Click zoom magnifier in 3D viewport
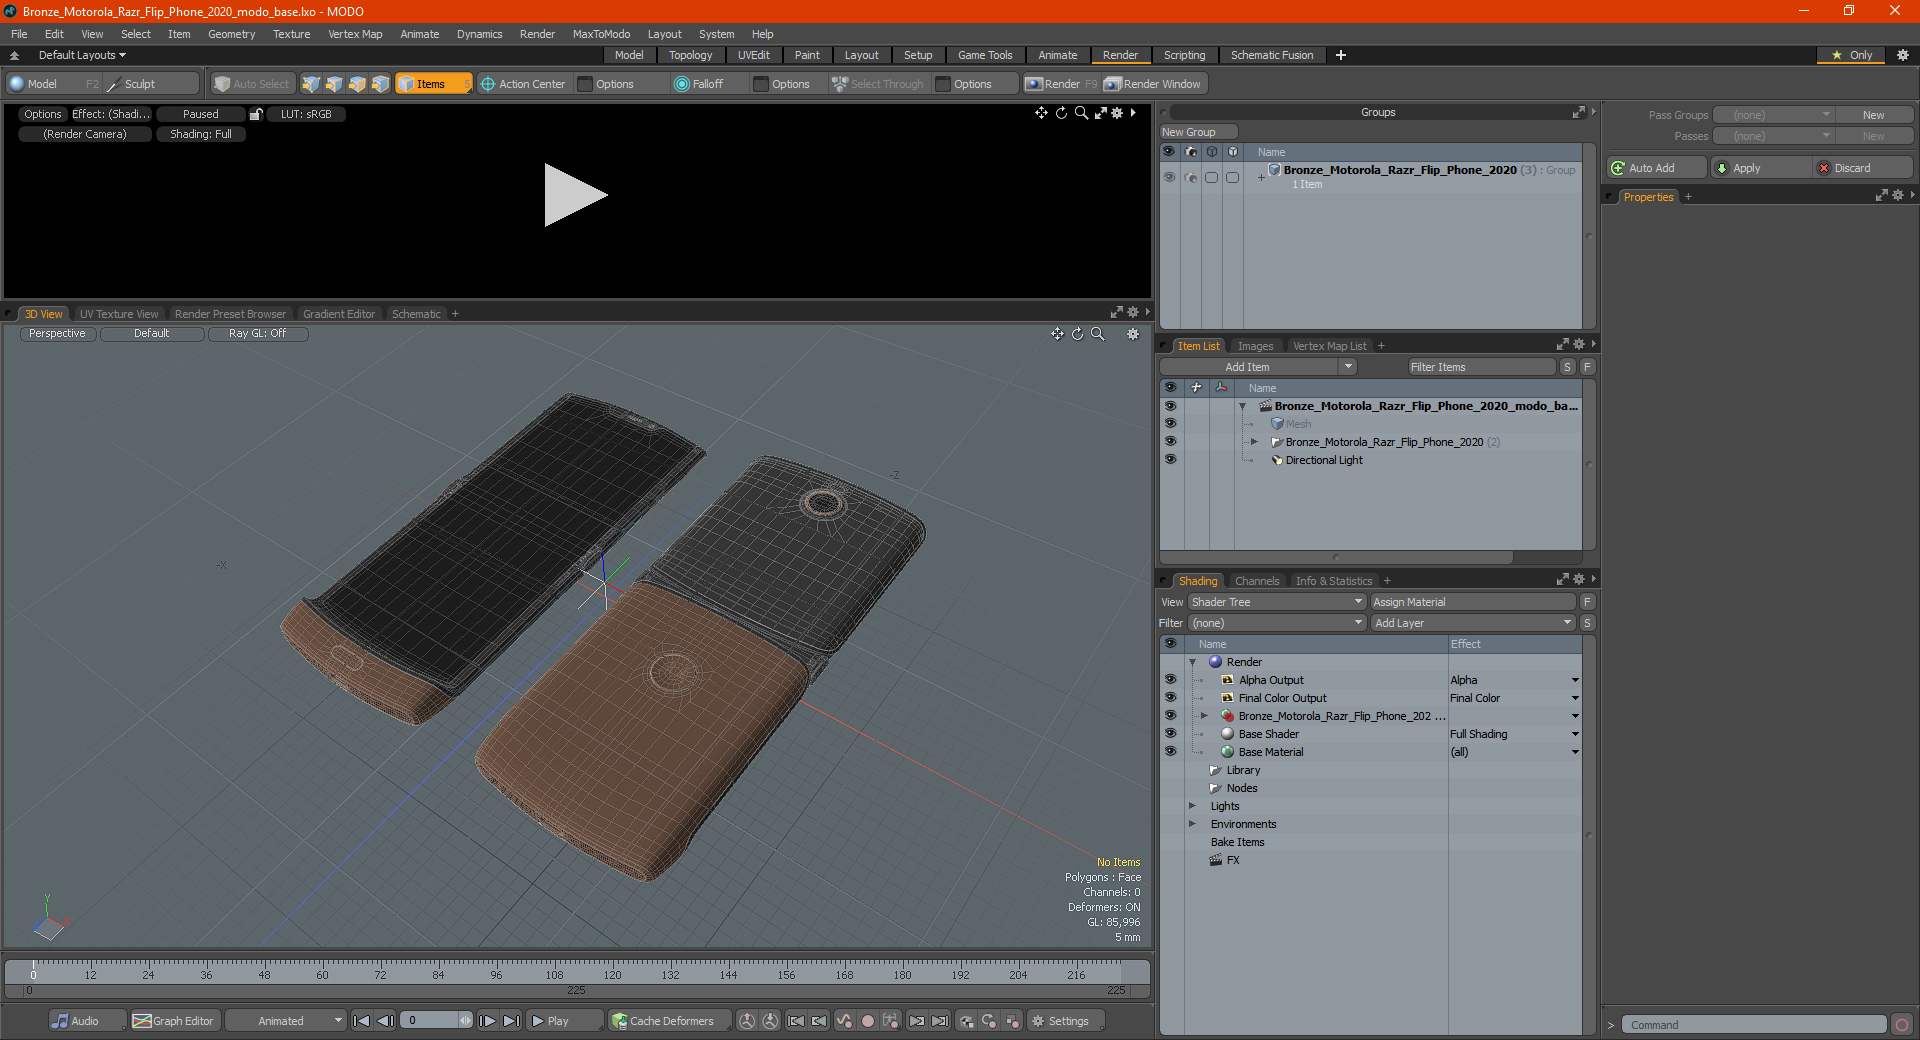The width and height of the screenshot is (1920, 1040). [1098, 334]
